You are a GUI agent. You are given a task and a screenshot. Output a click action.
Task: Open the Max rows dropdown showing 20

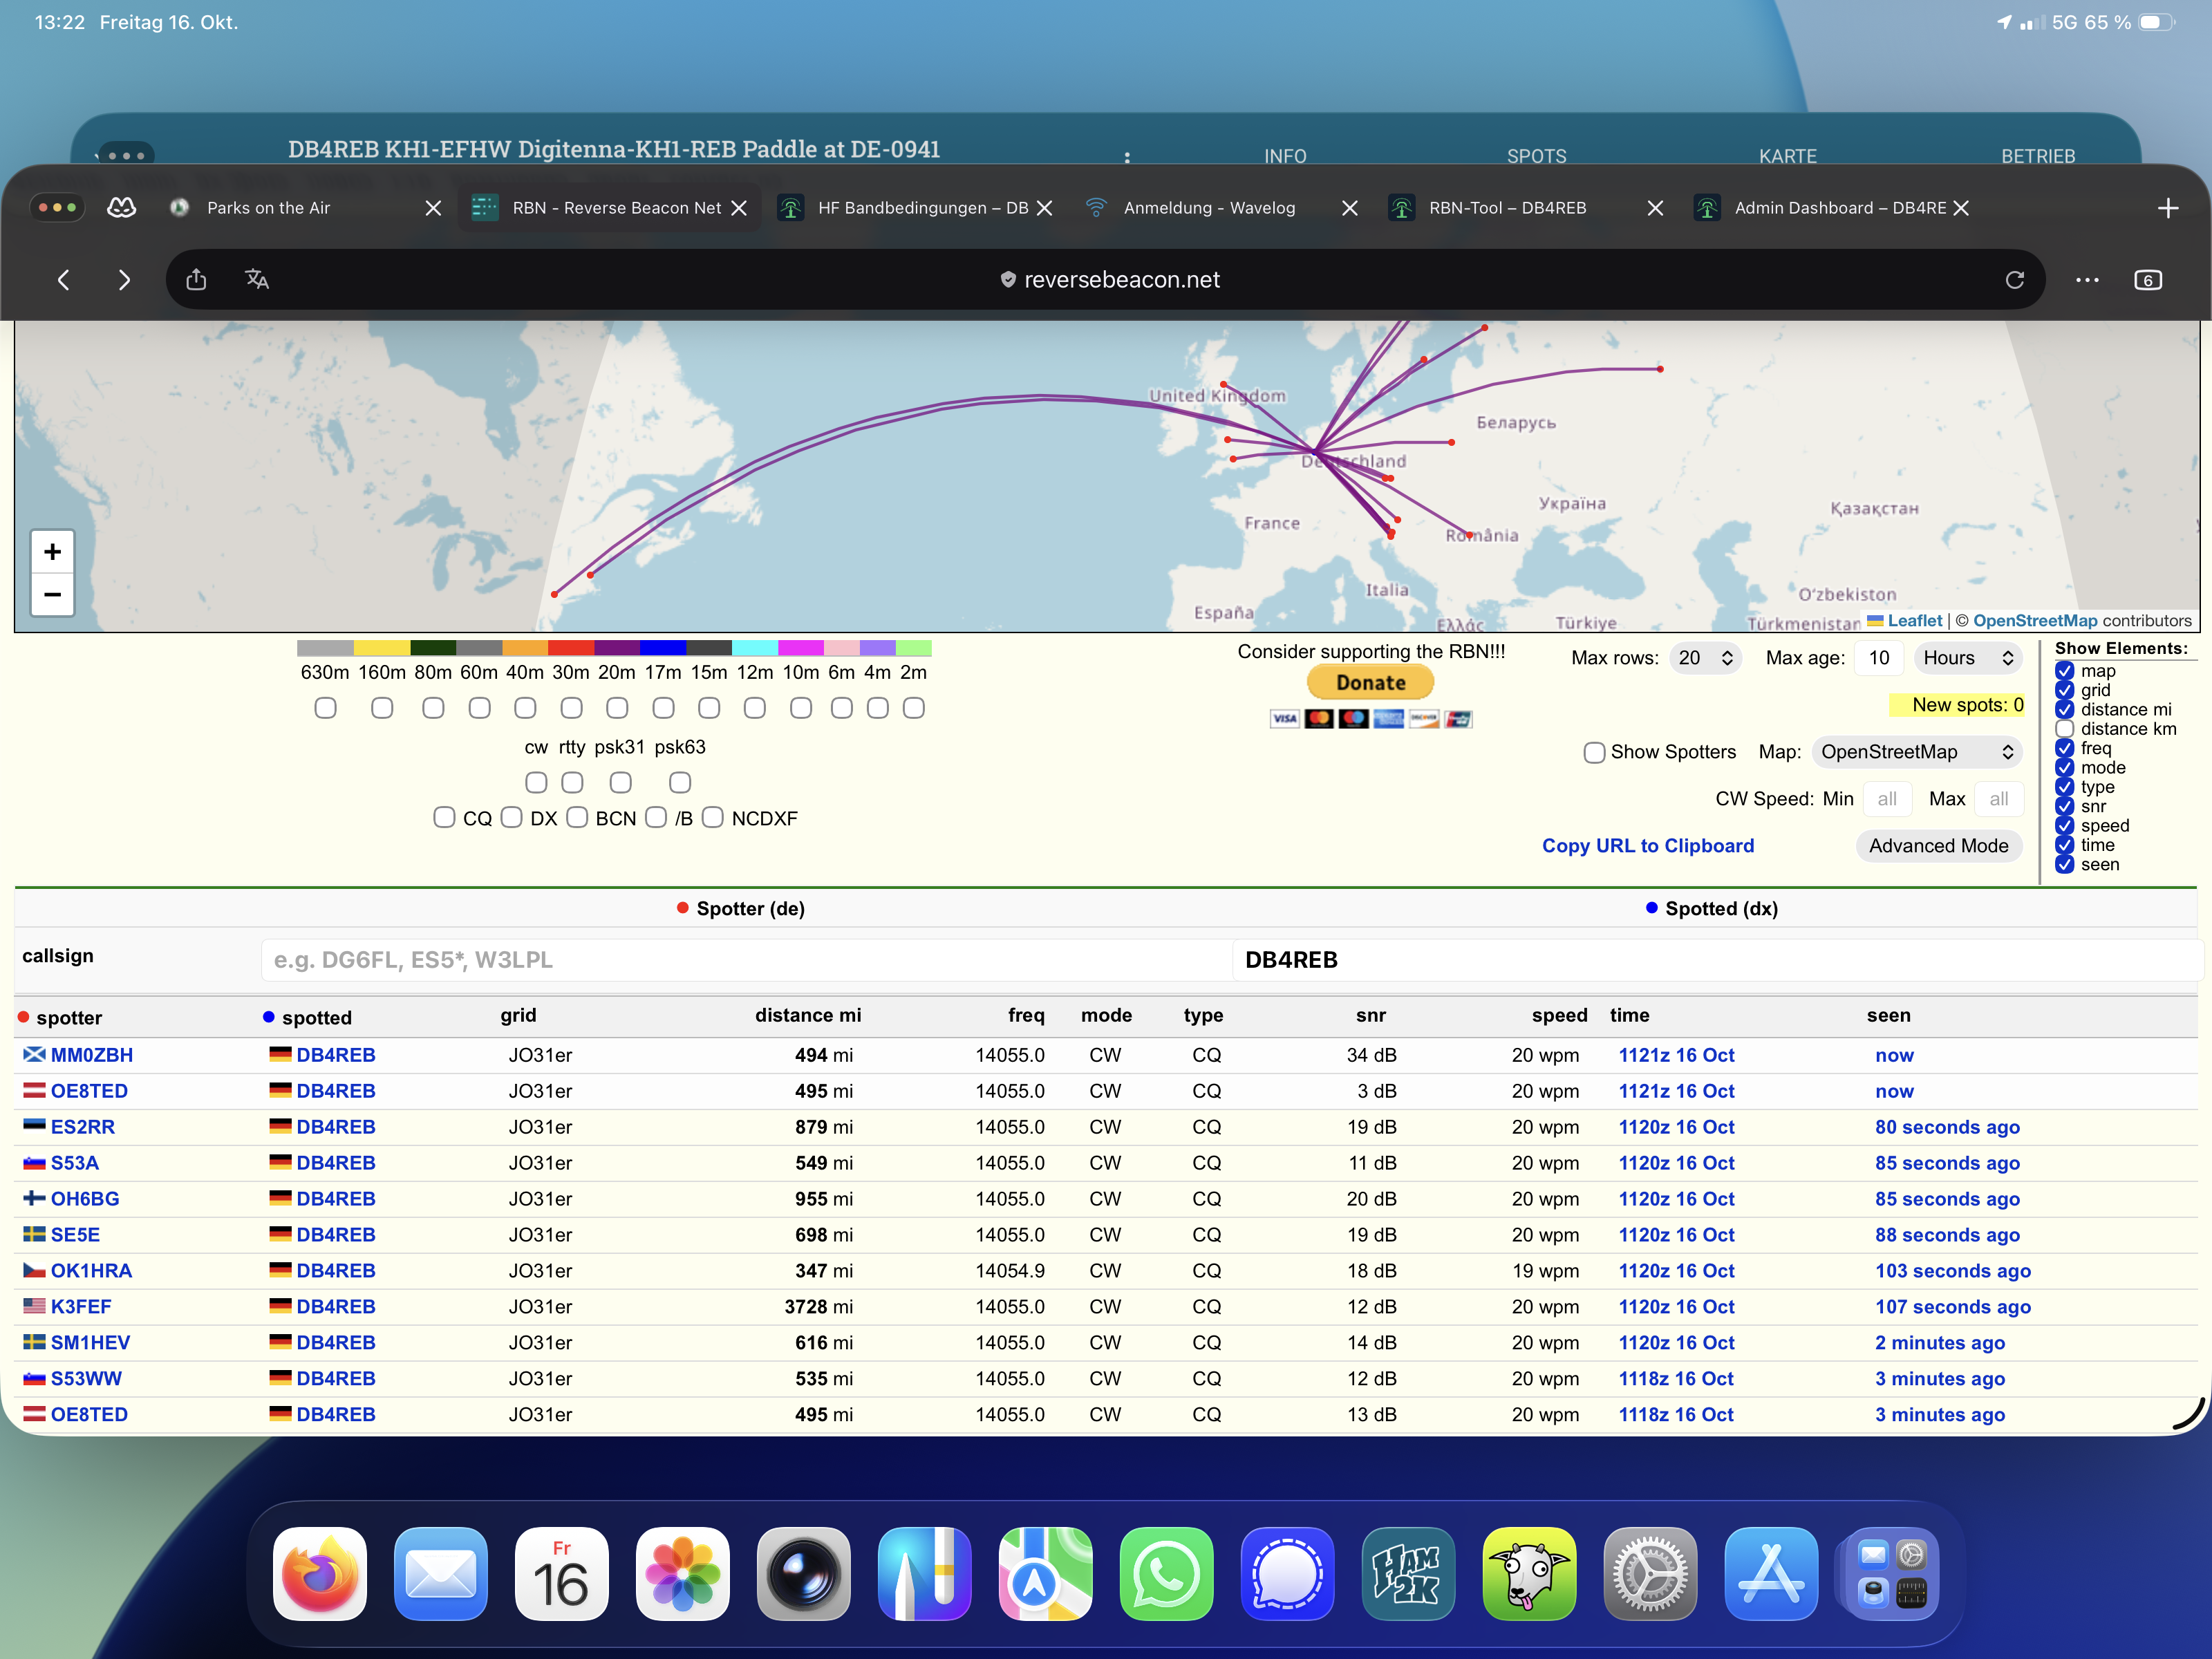tap(1706, 658)
